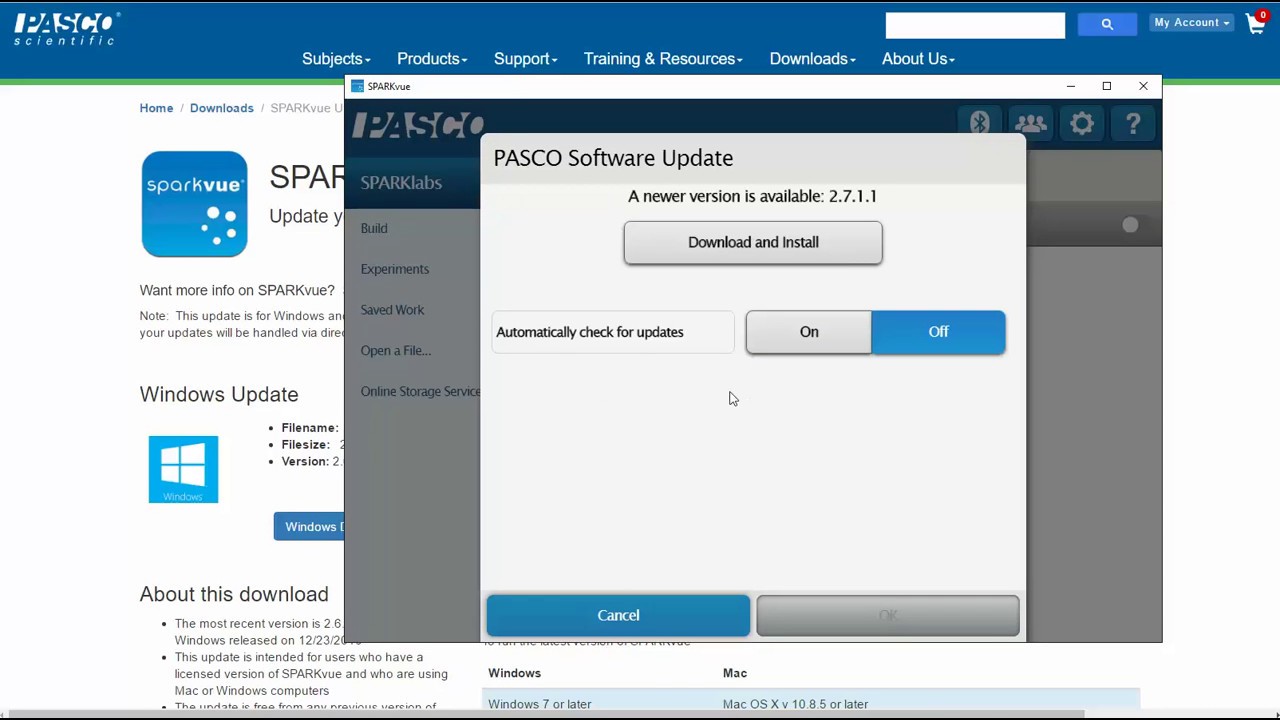Image resolution: width=1280 pixels, height=720 pixels.
Task: Click the "Filename:" label on the webpage
Action: [310, 428]
